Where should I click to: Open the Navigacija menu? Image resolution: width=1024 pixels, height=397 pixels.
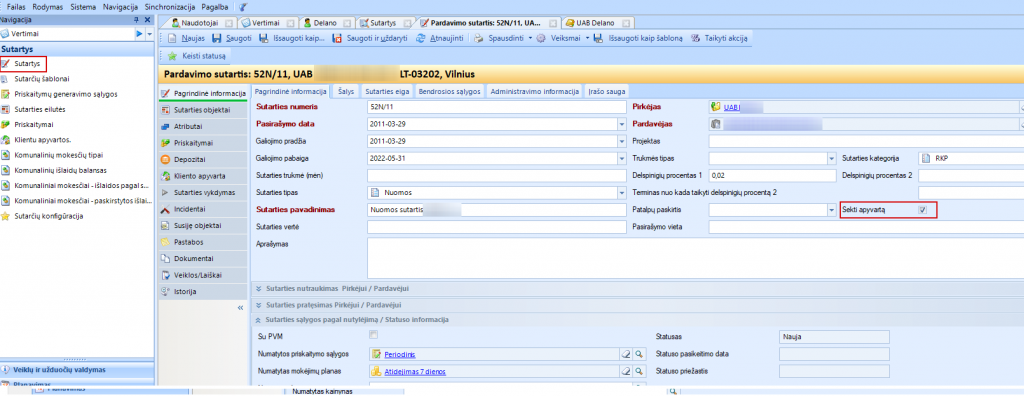[120, 7]
